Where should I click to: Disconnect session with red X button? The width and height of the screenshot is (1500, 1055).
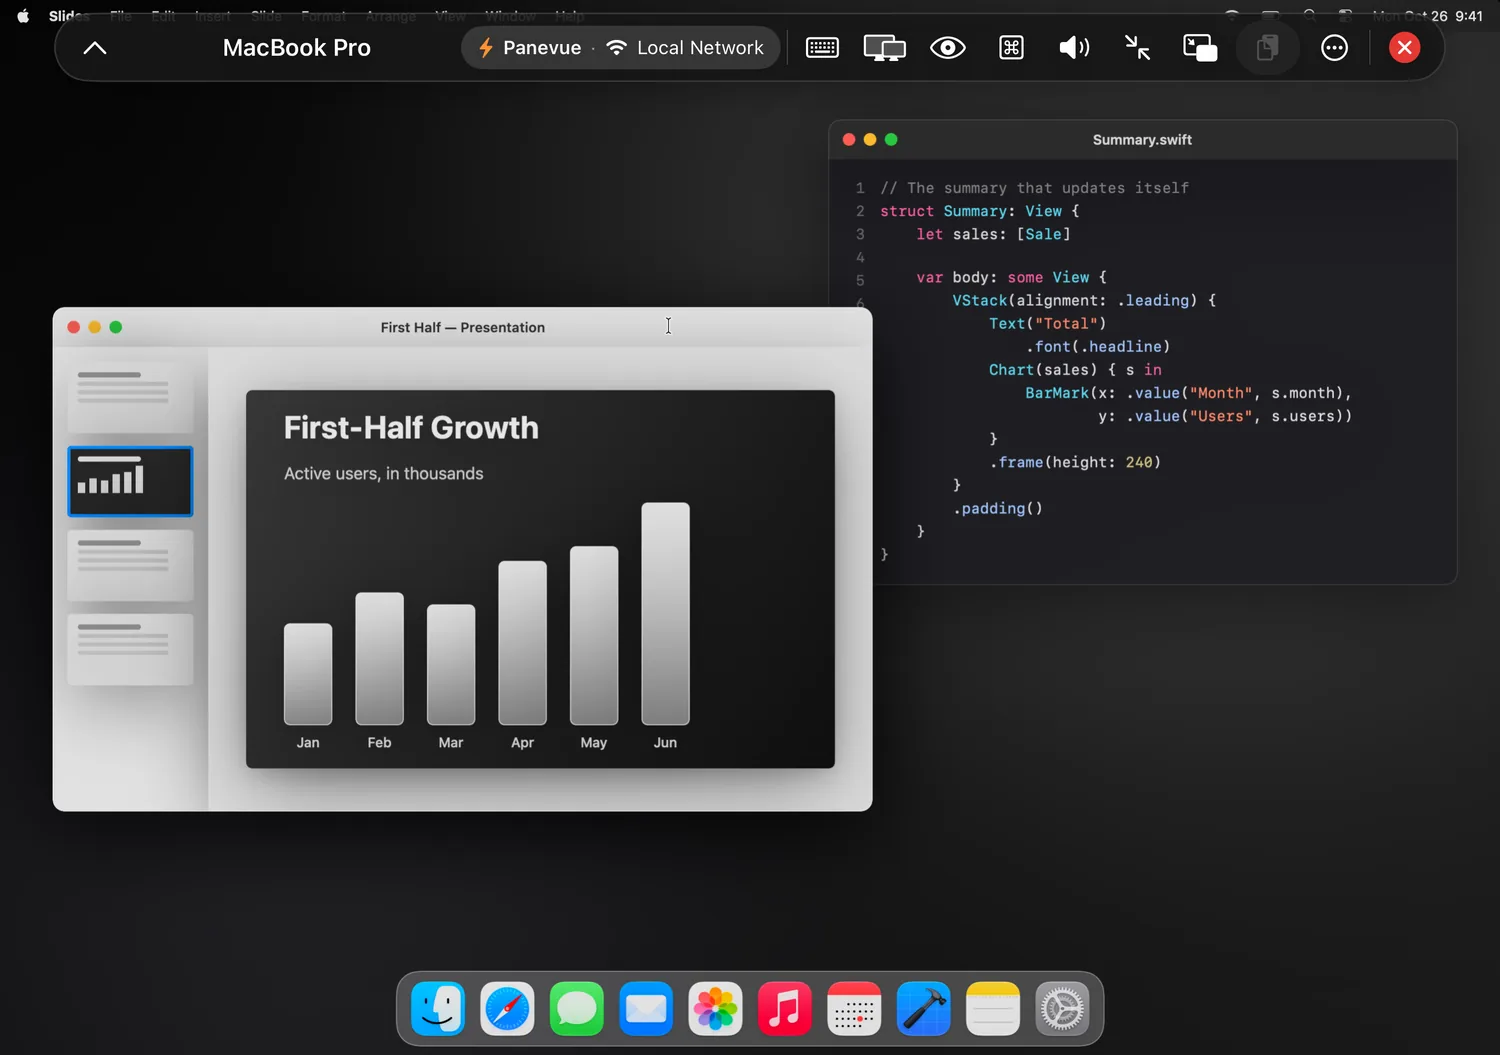pos(1404,48)
